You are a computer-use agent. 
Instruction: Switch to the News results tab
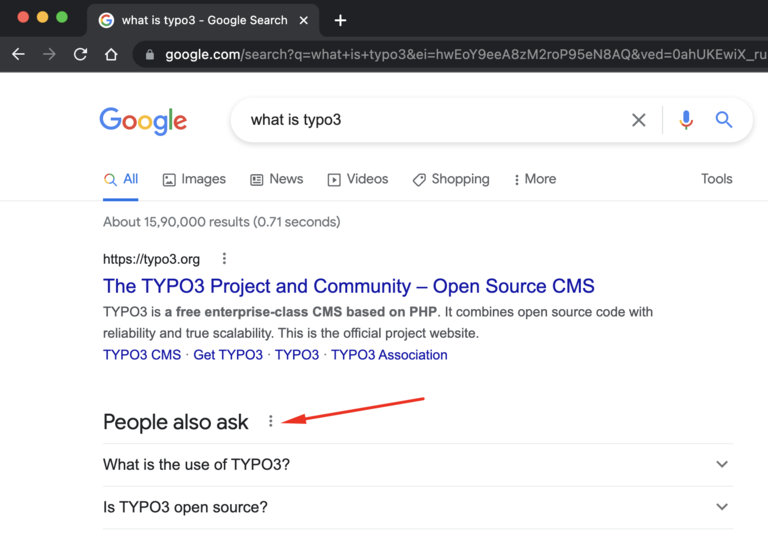276,179
